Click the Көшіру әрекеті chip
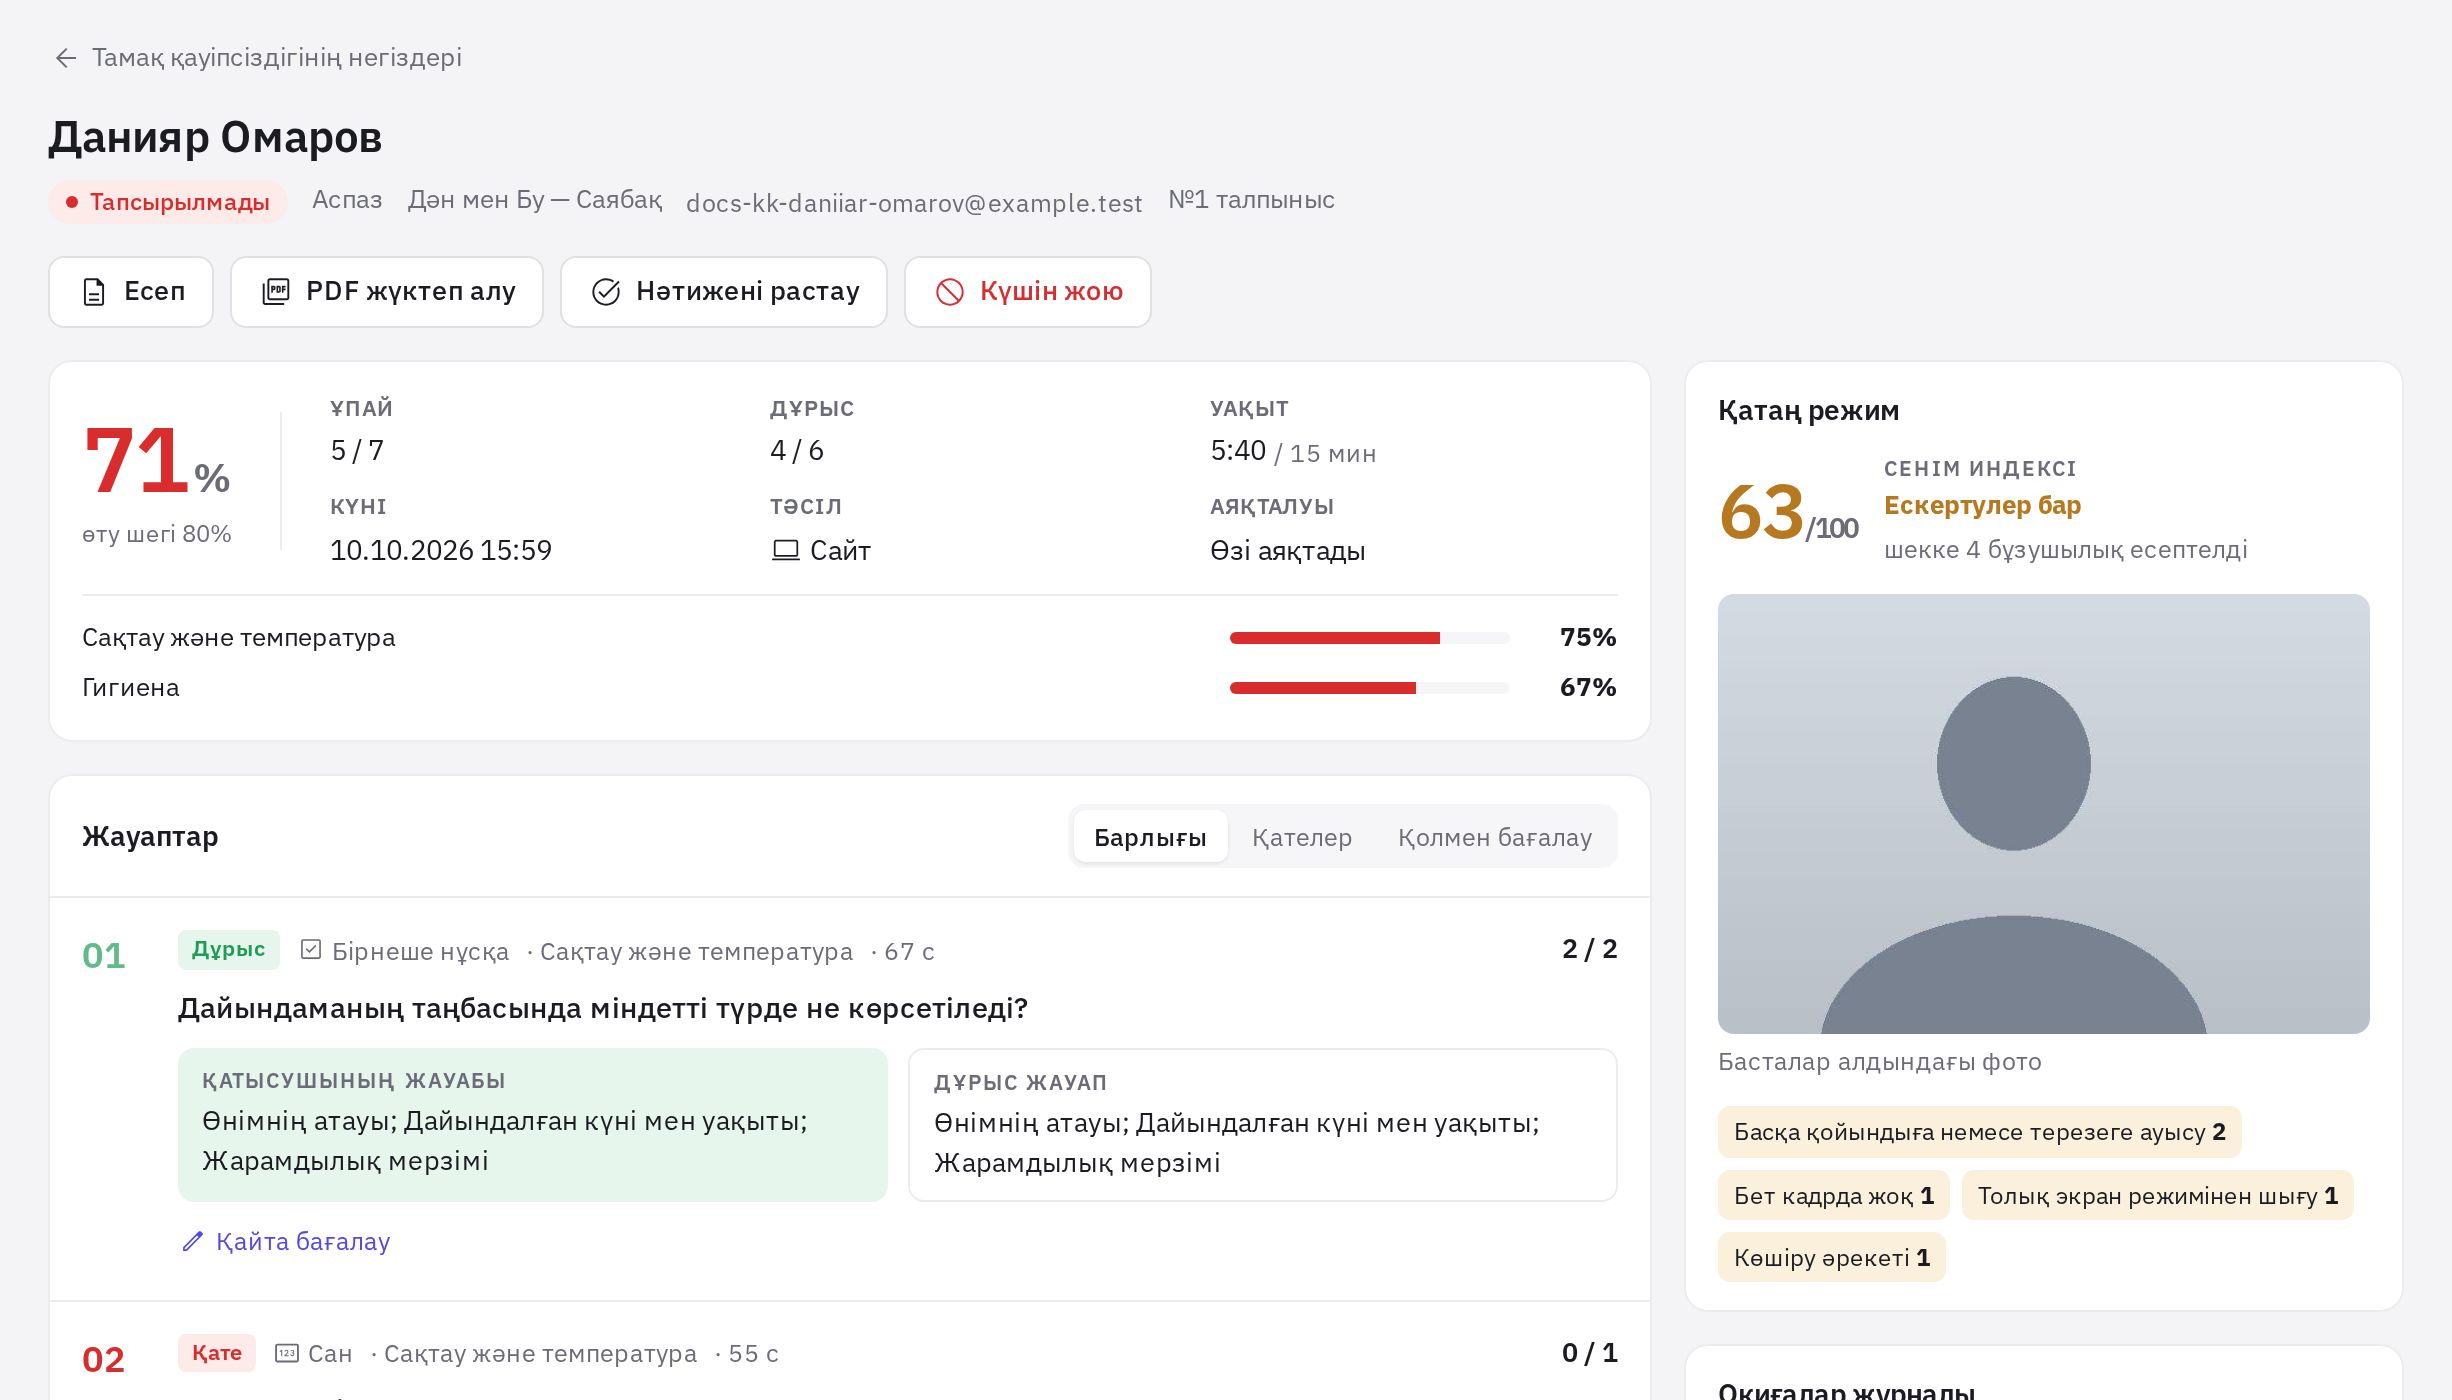 click(x=1832, y=1258)
